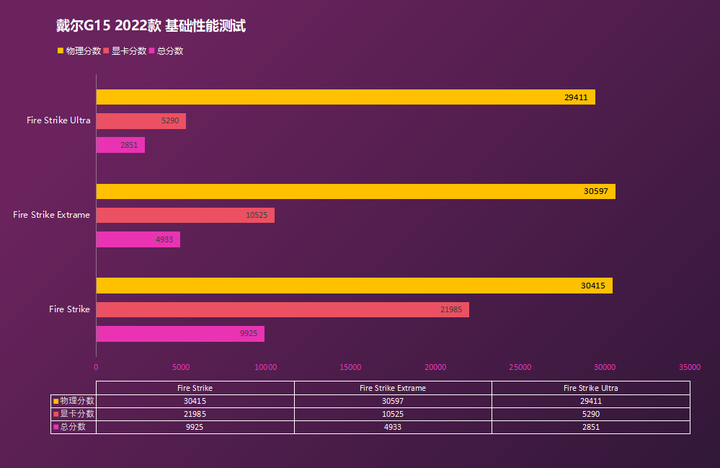Click the red 显卡分数 legend swatch at top

[106, 51]
